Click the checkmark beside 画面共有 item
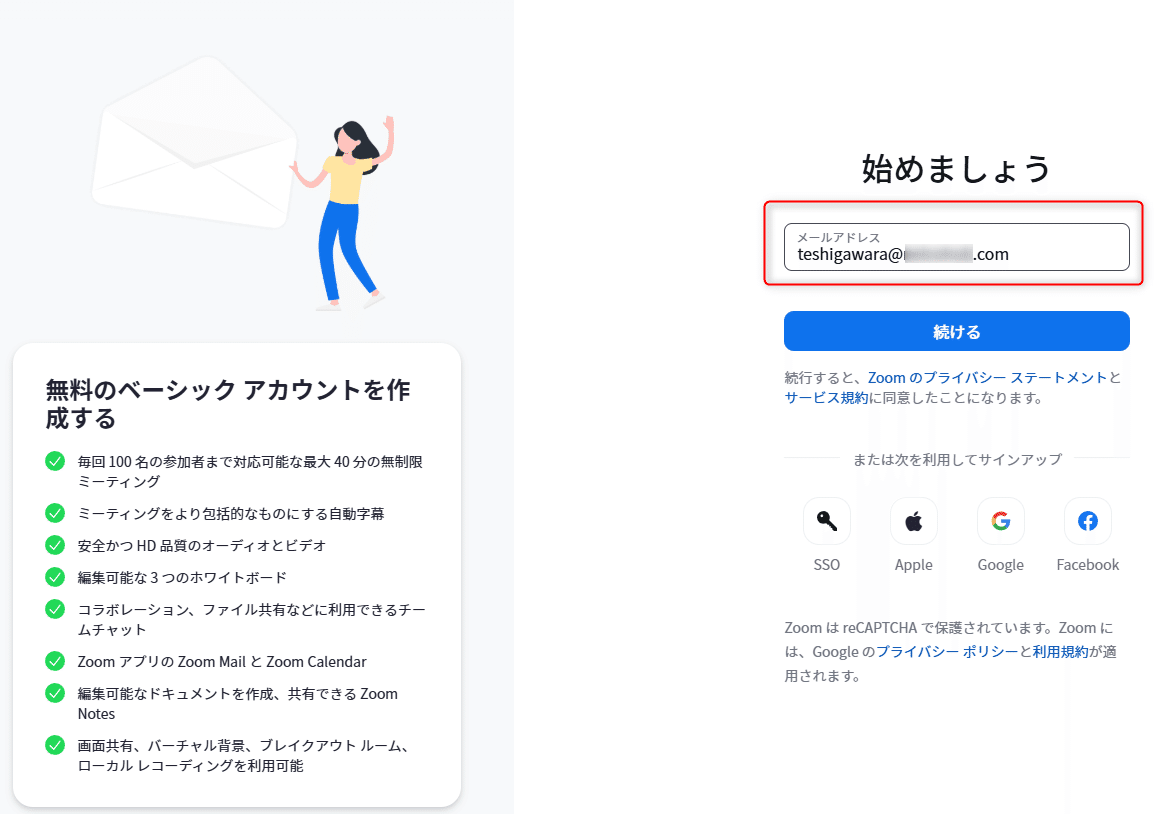Viewport: 1162px width, 814px height. (x=55, y=745)
